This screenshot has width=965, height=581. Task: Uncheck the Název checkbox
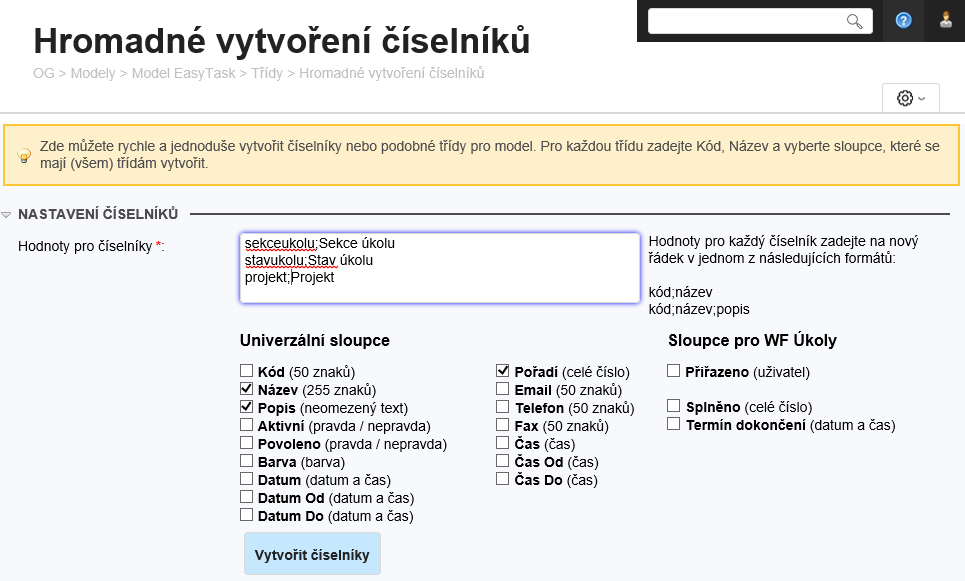coord(245,389)
